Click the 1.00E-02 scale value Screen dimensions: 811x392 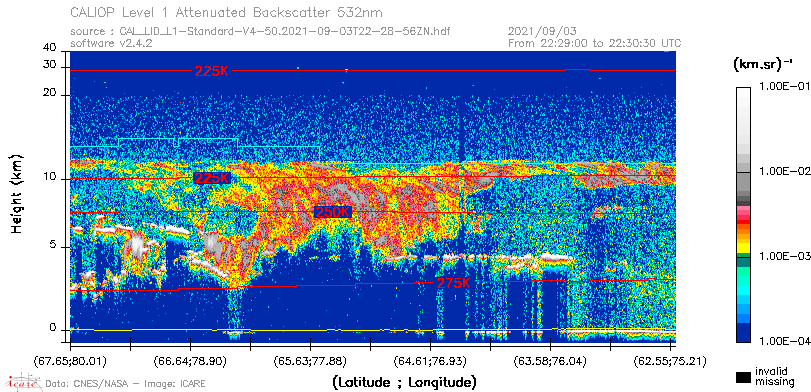click(784, 172)
